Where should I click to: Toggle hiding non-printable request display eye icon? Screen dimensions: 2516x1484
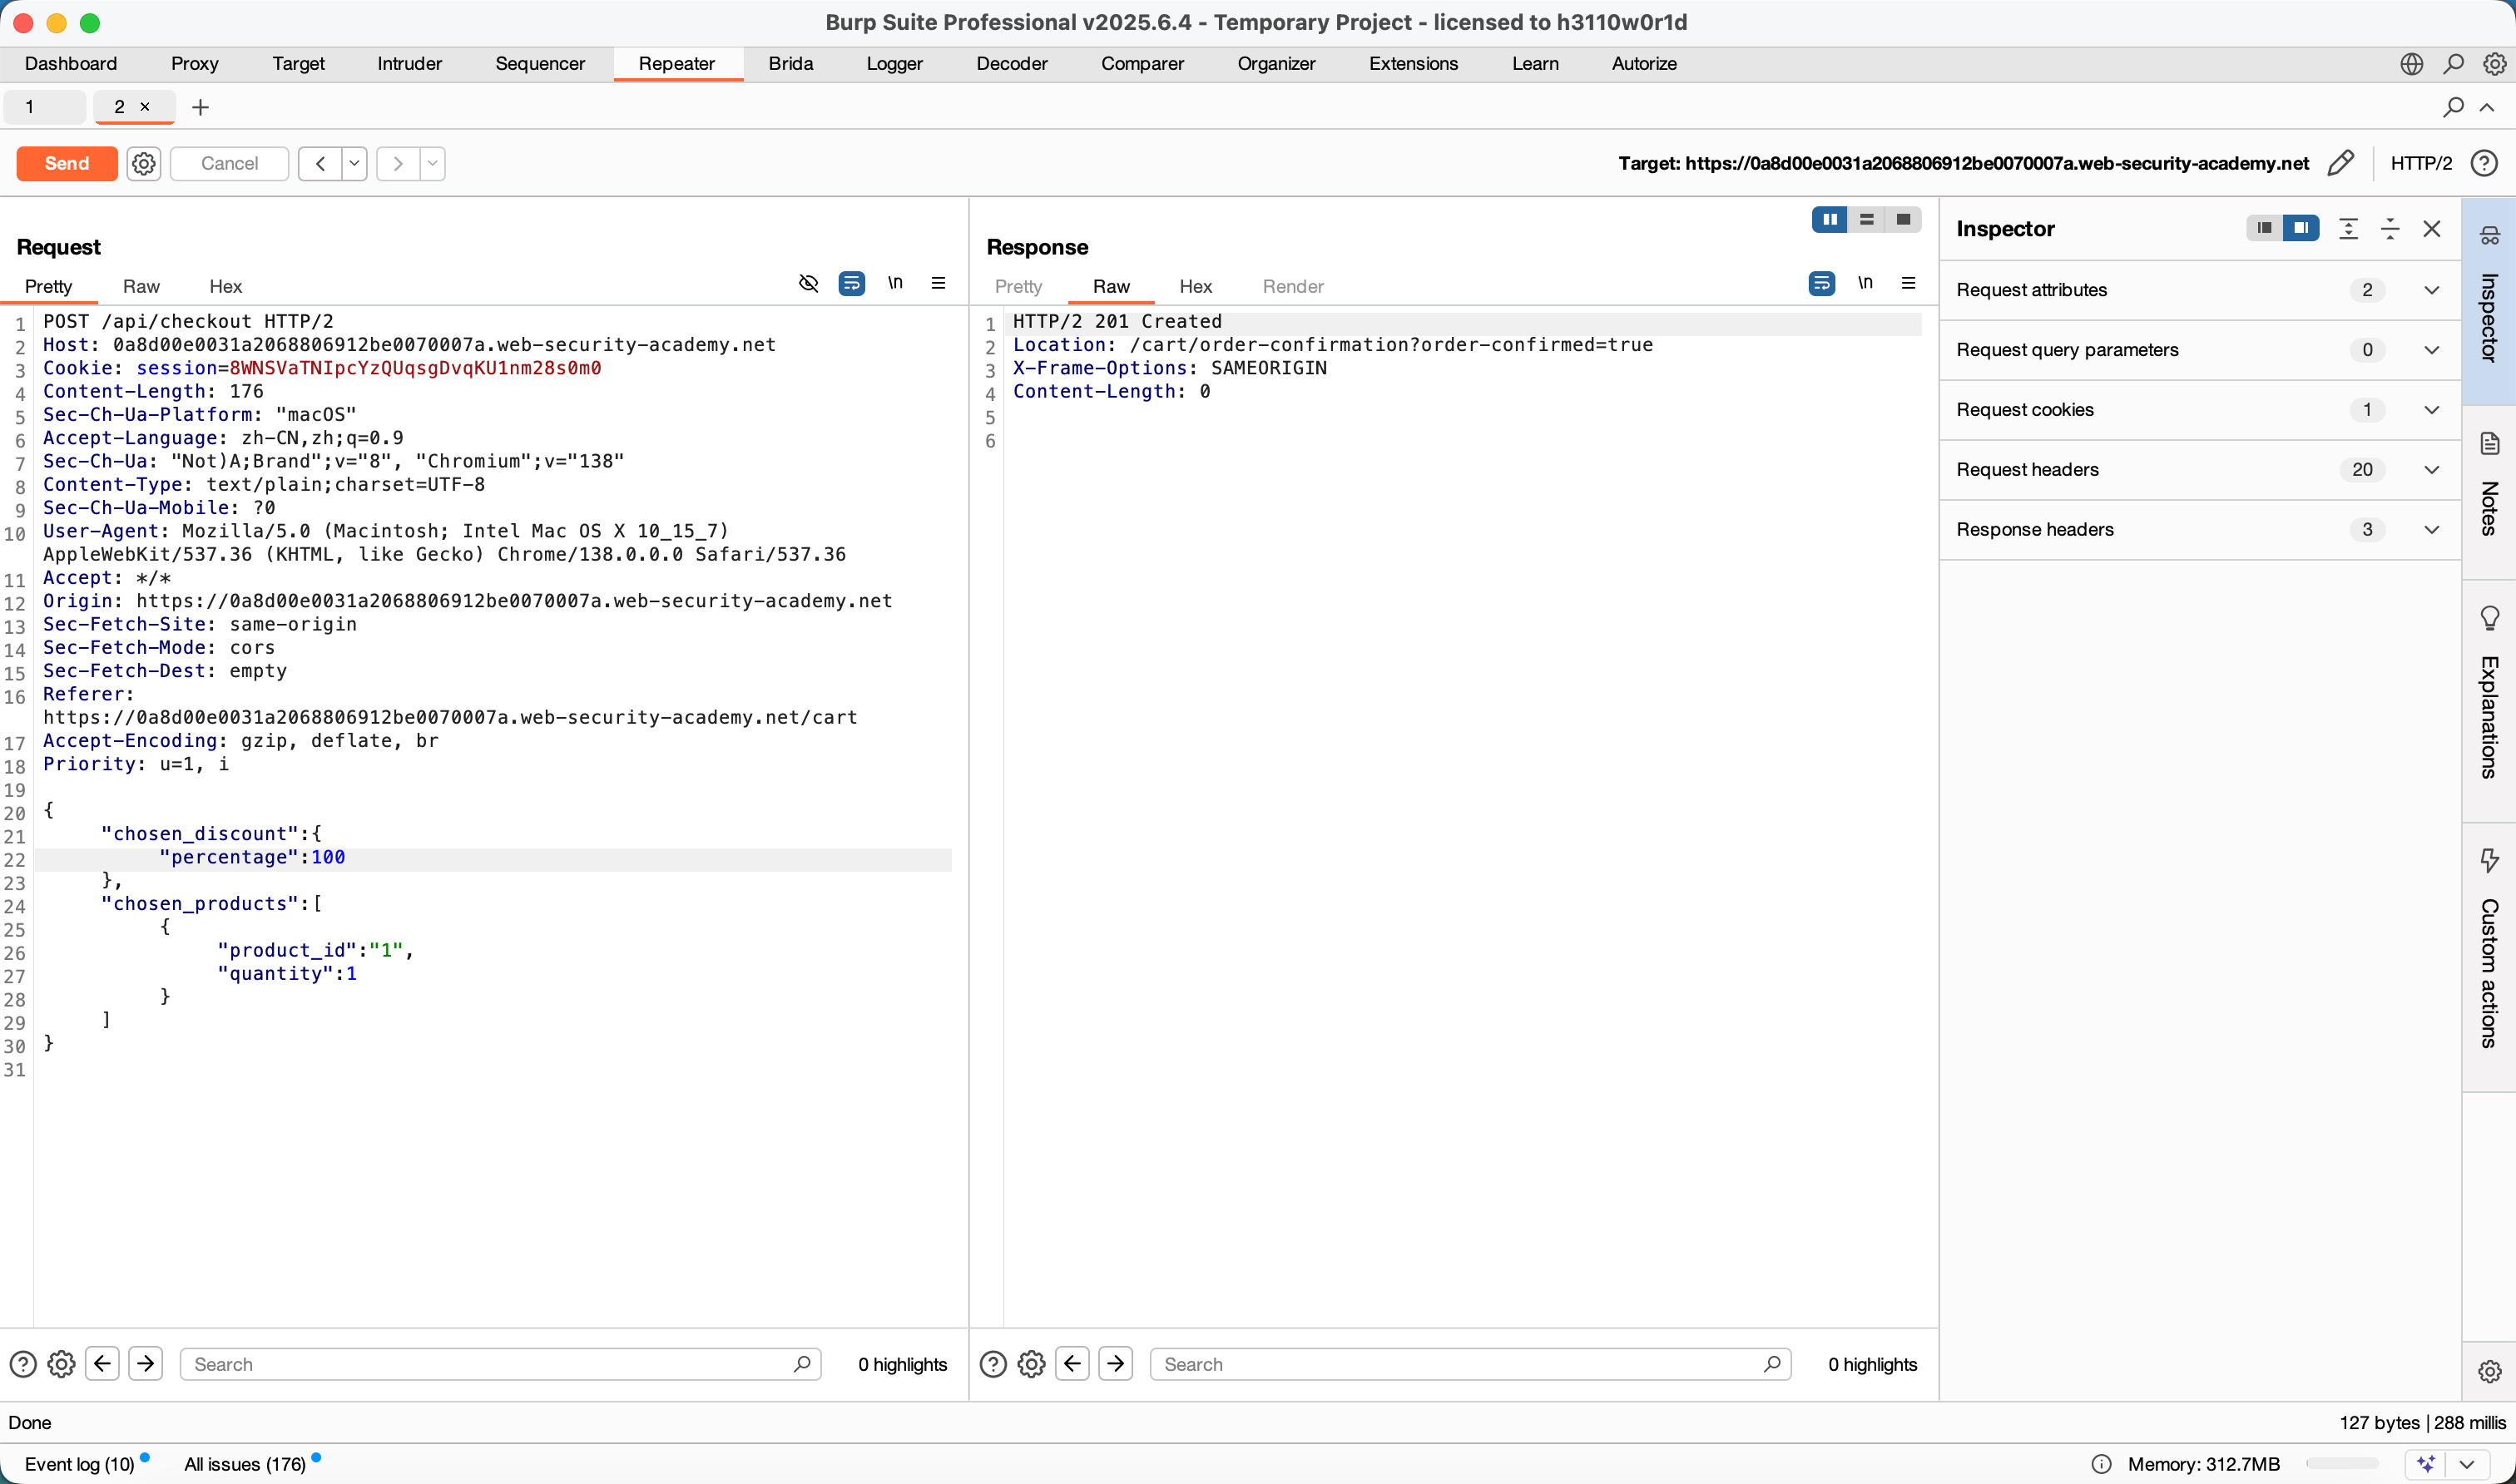[808, 284]
